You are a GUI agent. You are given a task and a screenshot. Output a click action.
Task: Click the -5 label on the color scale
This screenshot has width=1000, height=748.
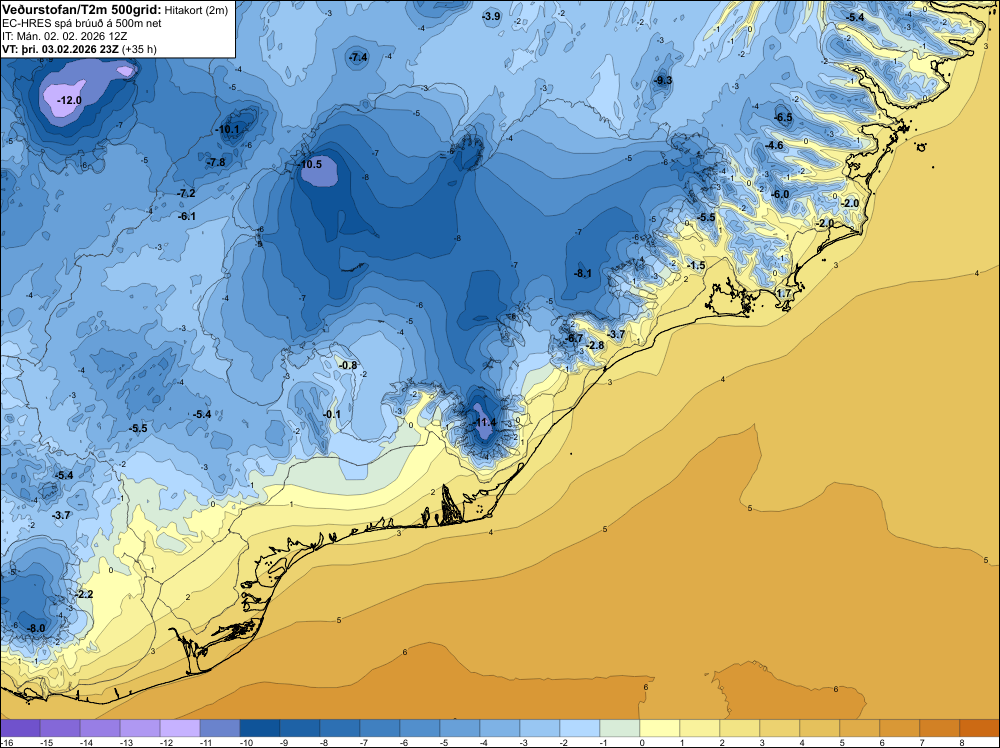tap(446, 742)
